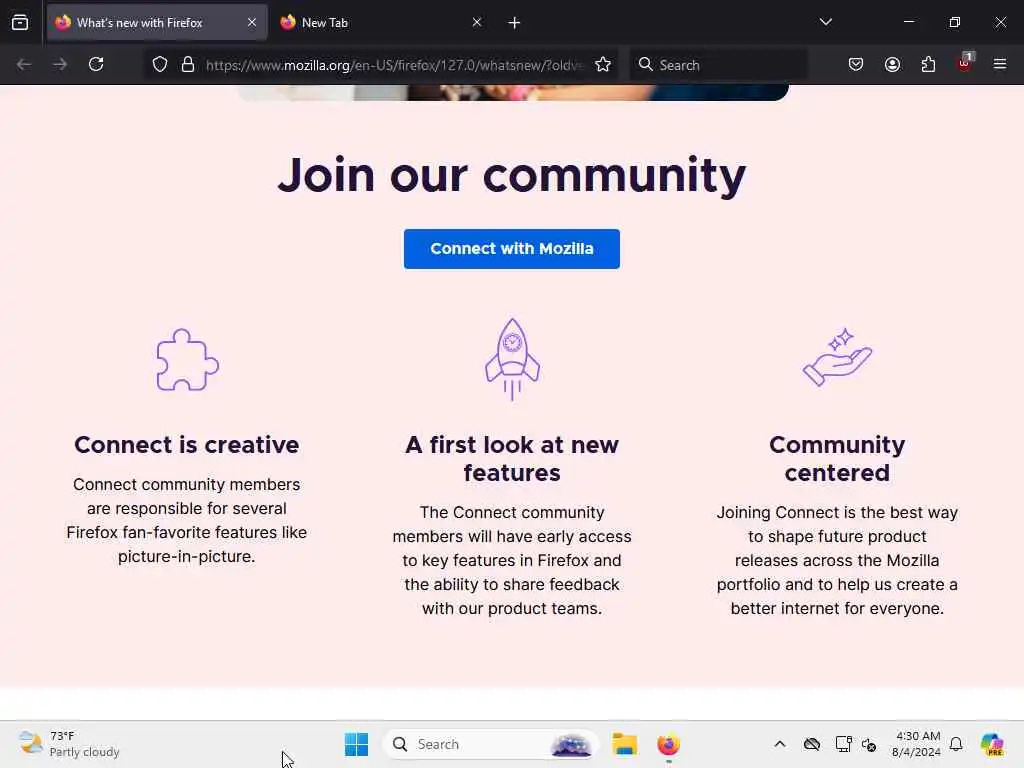1024x768 pixels.
Task: Open File Explorer from taskbar
Action: (x=624, y=744)
